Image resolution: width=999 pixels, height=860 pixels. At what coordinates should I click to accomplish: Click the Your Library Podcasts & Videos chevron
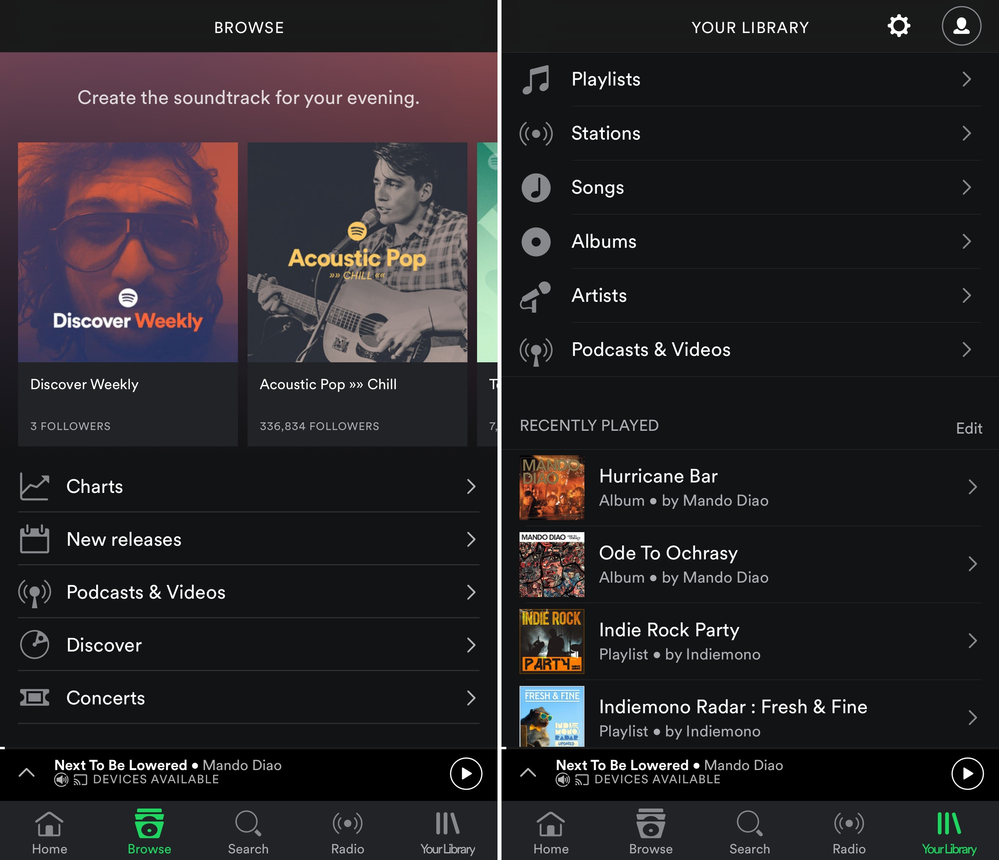pyautogui.click(x=967, y=350)
